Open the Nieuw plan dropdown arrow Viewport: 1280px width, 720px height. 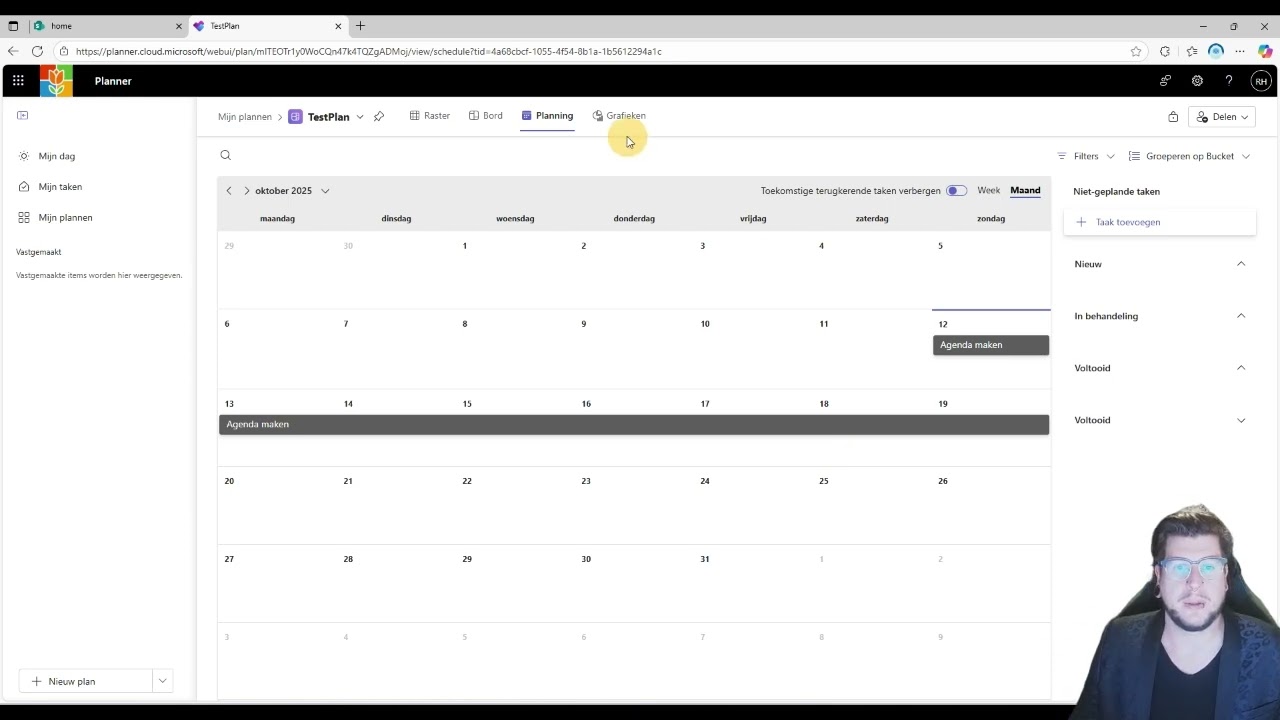[162, 681]
